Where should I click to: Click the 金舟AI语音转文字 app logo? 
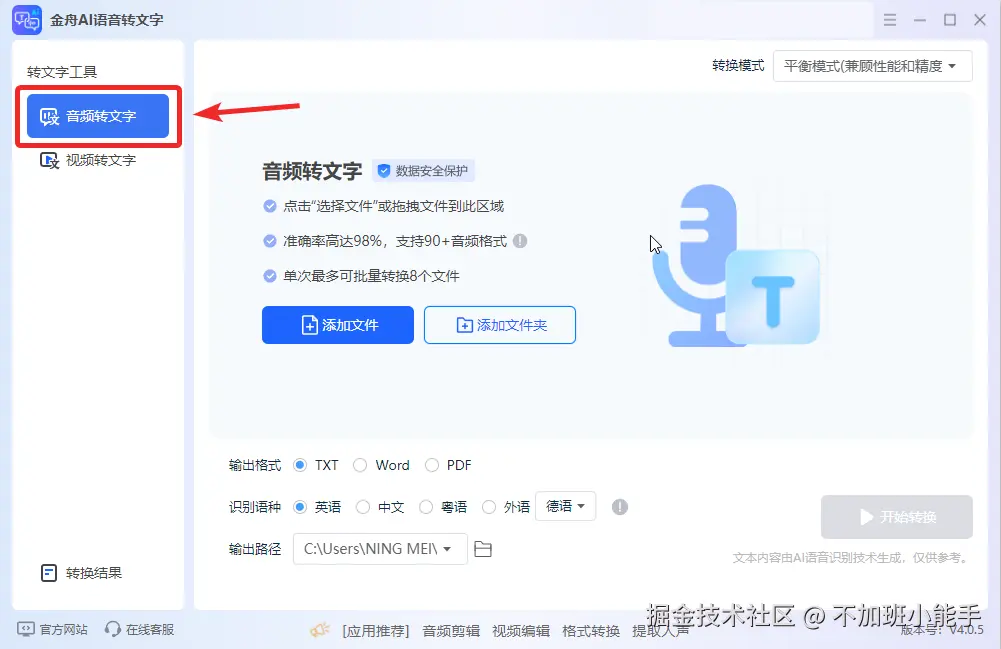pyautogui.click(x=27, y=20)
